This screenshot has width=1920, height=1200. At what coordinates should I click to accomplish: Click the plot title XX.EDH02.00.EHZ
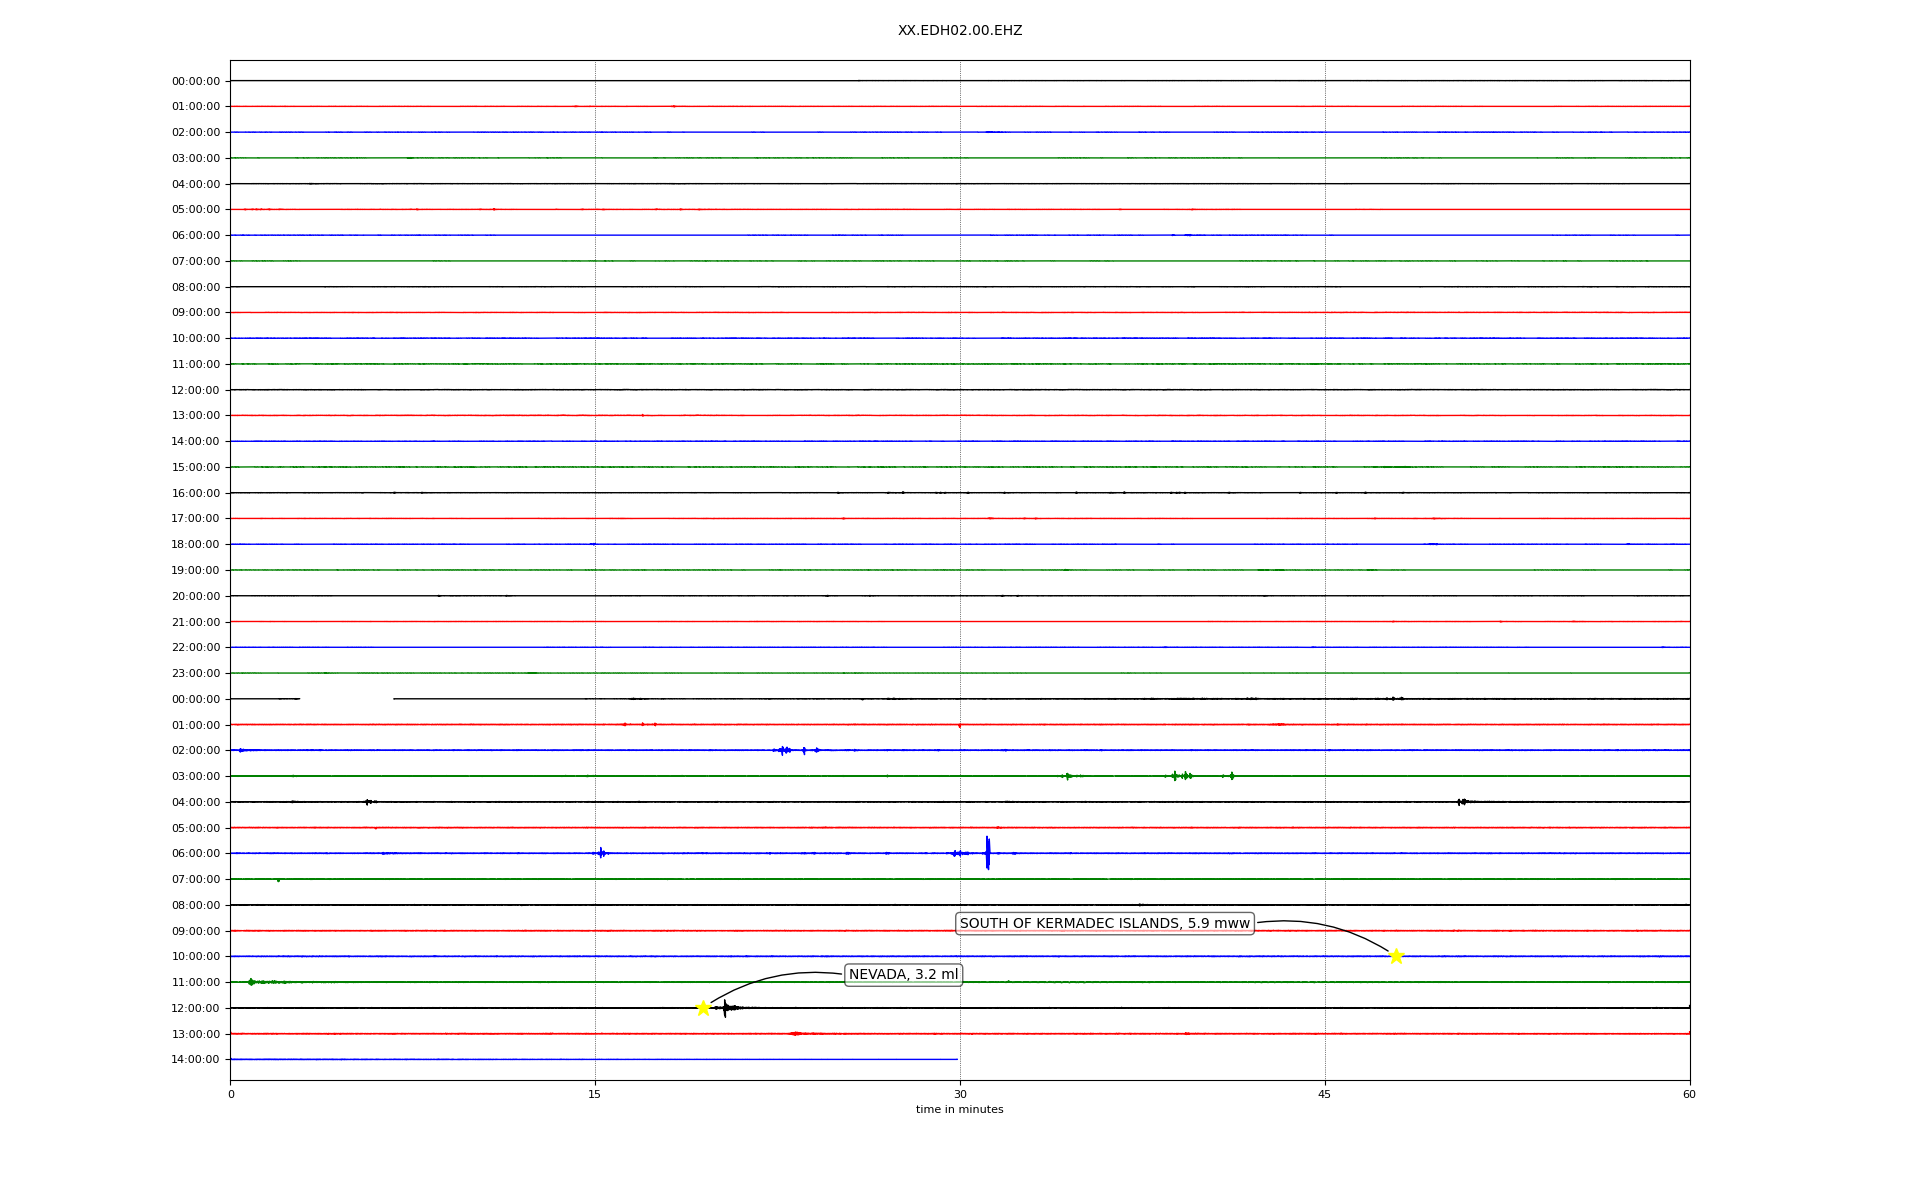coord(959,31)
